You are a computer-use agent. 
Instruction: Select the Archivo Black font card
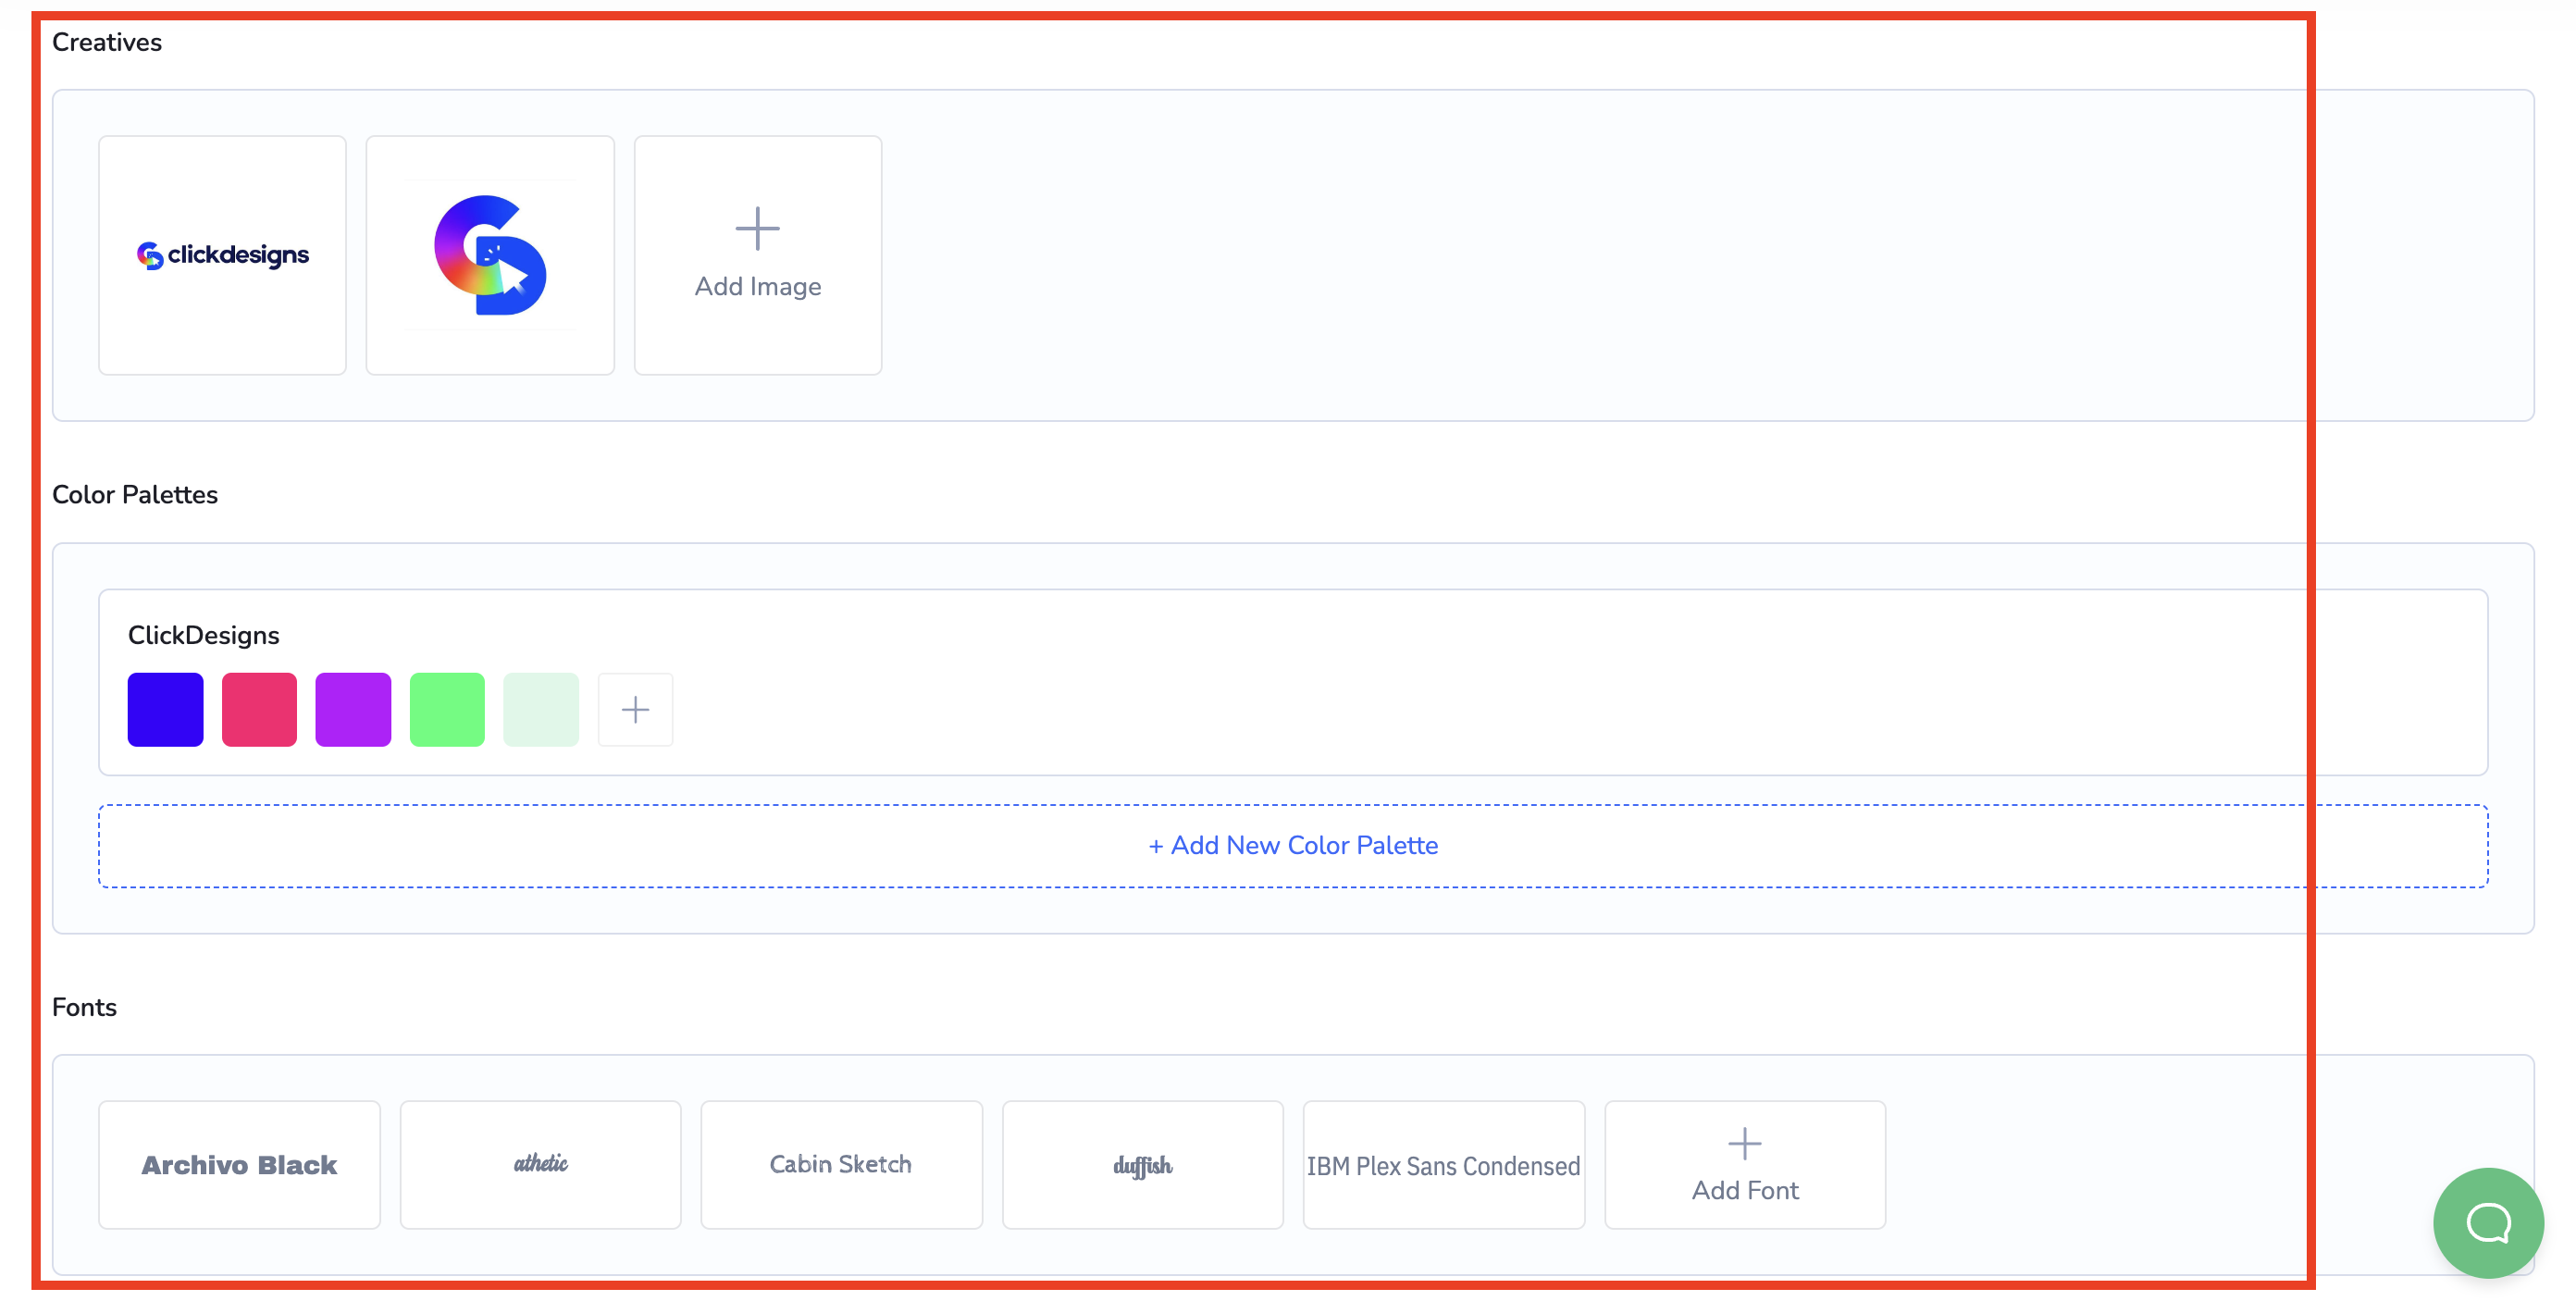pyautogui.click(x=239, y=1164)
